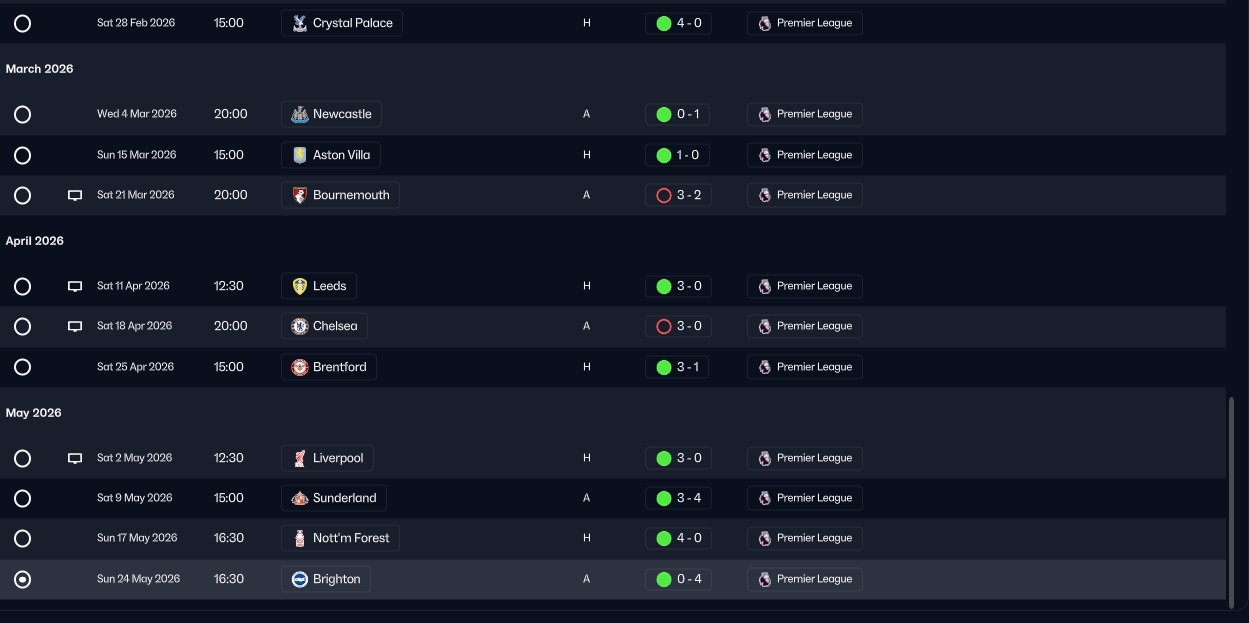Open the 0 - 4 Brighton match result

point(678,579)
